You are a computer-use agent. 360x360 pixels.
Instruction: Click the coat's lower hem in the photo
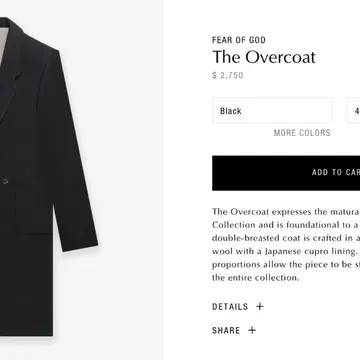(x=27, y=332)
